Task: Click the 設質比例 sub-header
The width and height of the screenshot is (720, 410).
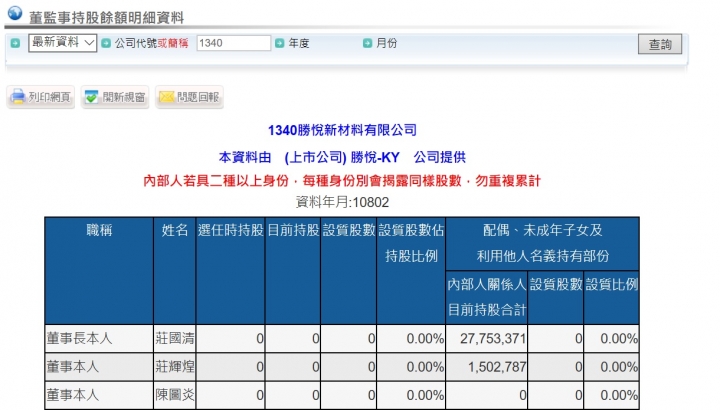Action: (x=612, y=298)
